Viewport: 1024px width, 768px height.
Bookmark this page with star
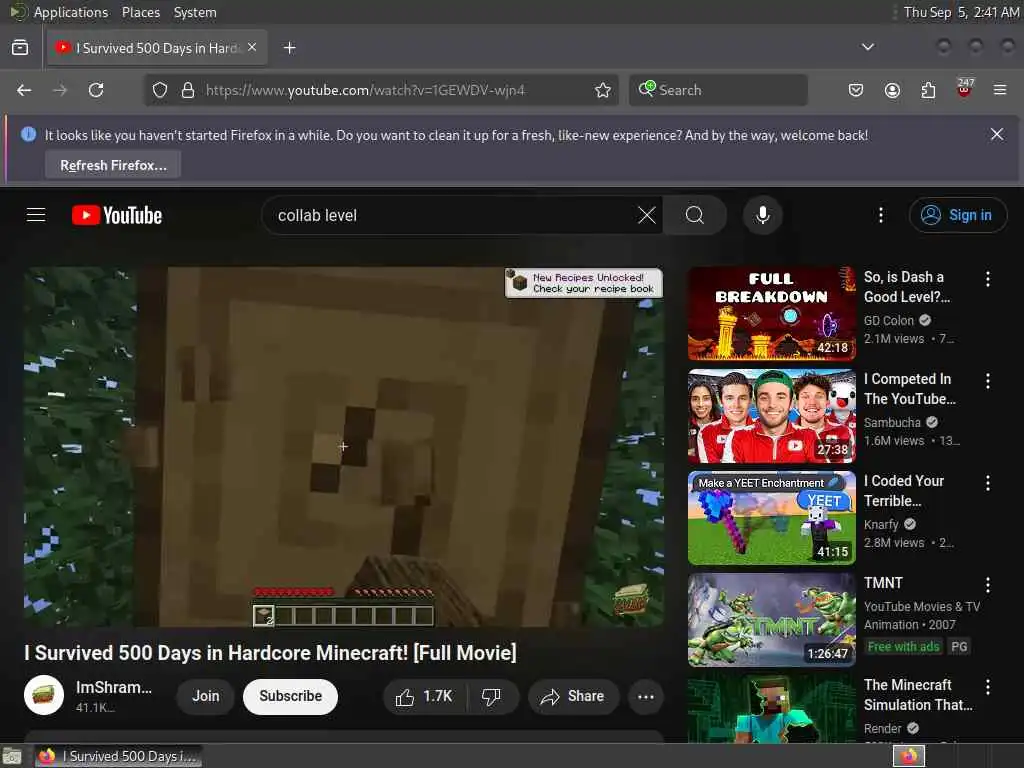point(603,90)
